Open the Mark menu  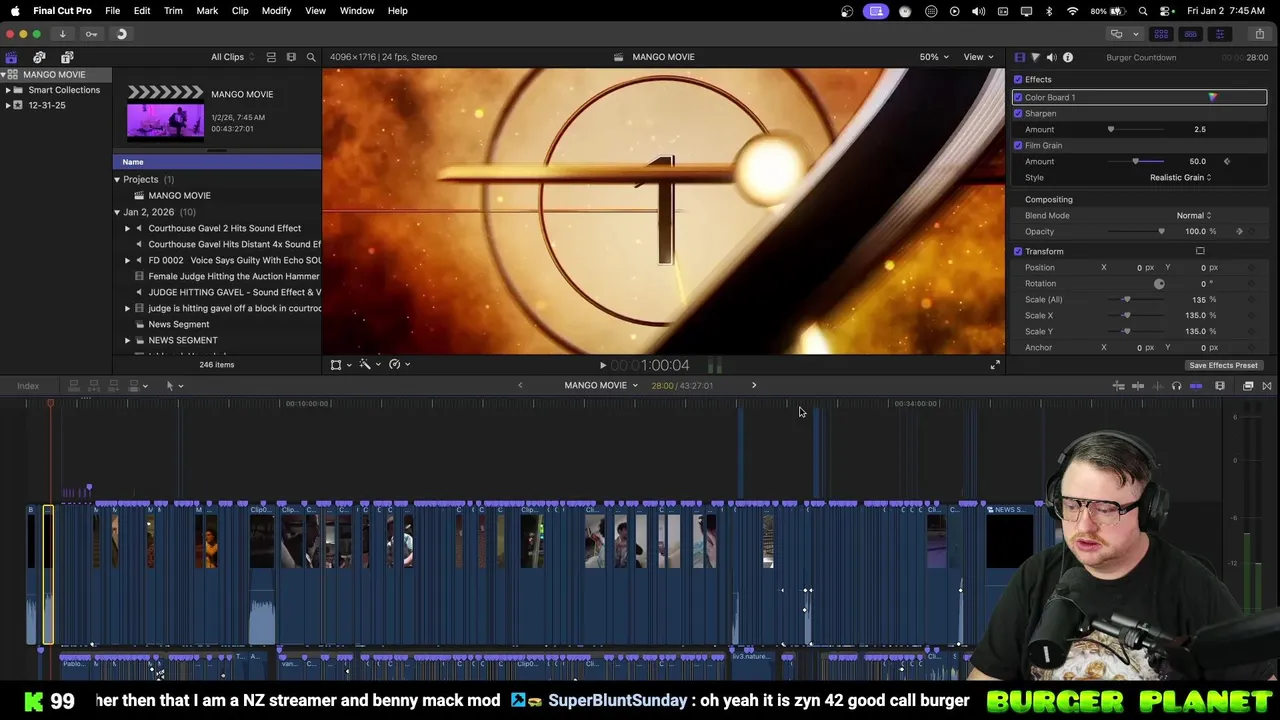click(x=207, y=10)
